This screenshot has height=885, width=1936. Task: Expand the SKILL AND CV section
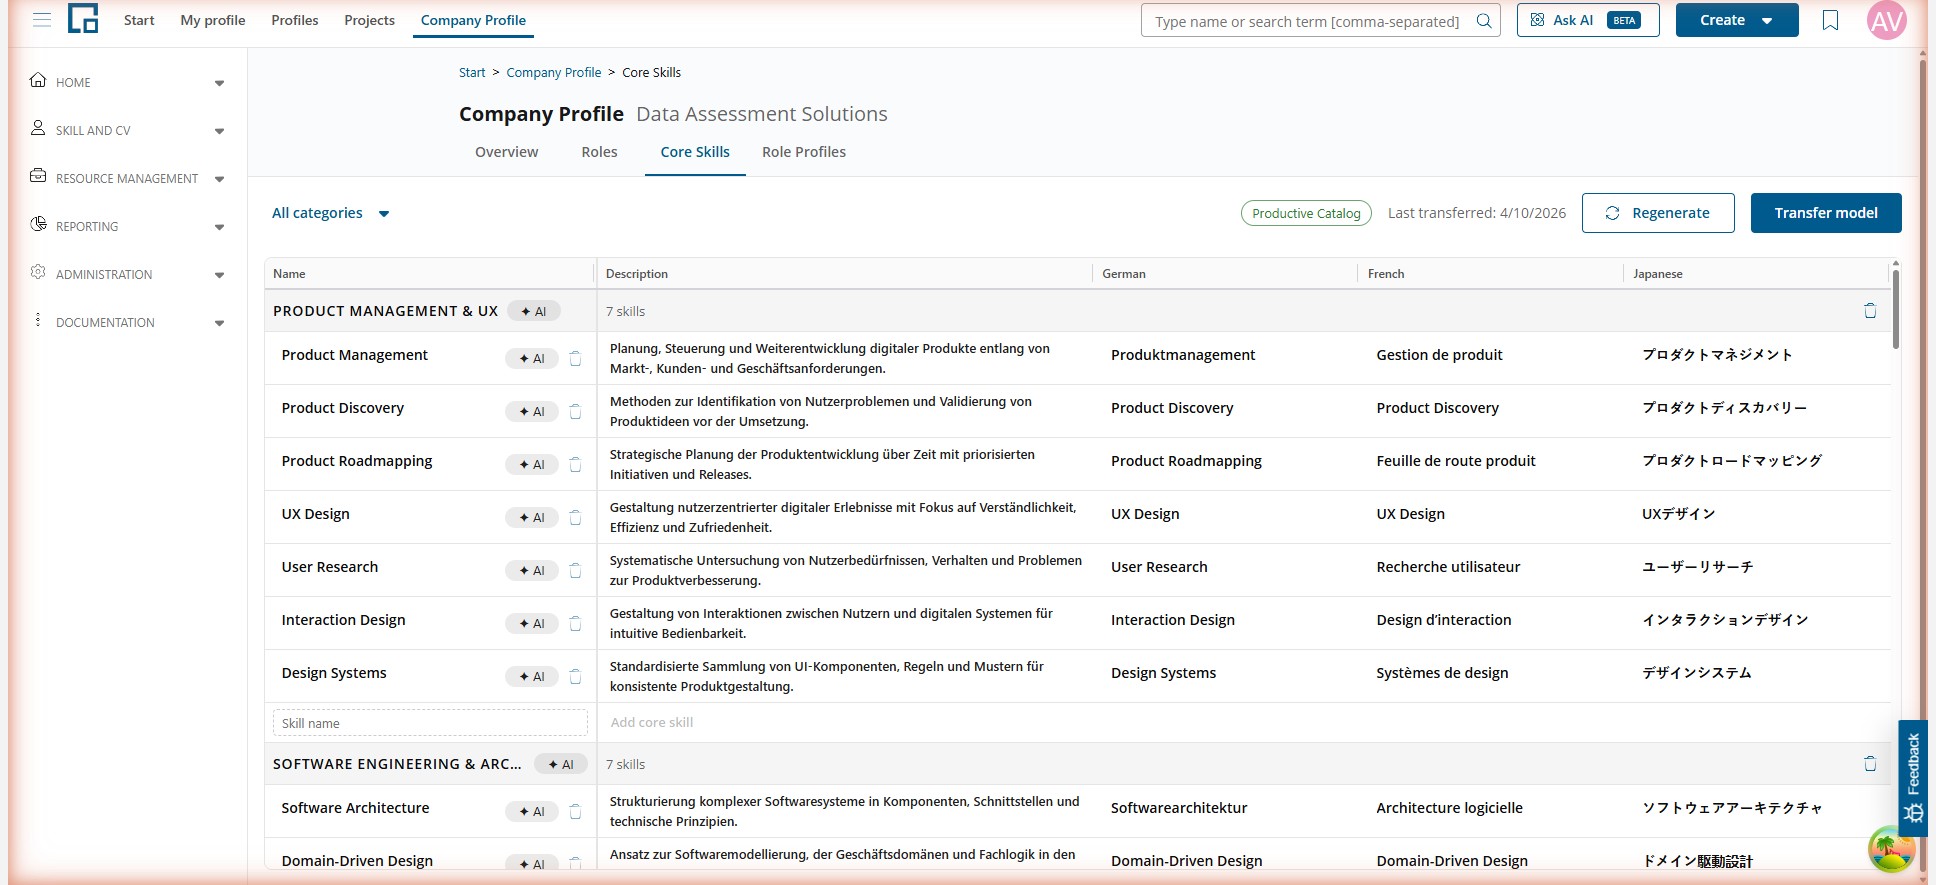pos(127,130)
